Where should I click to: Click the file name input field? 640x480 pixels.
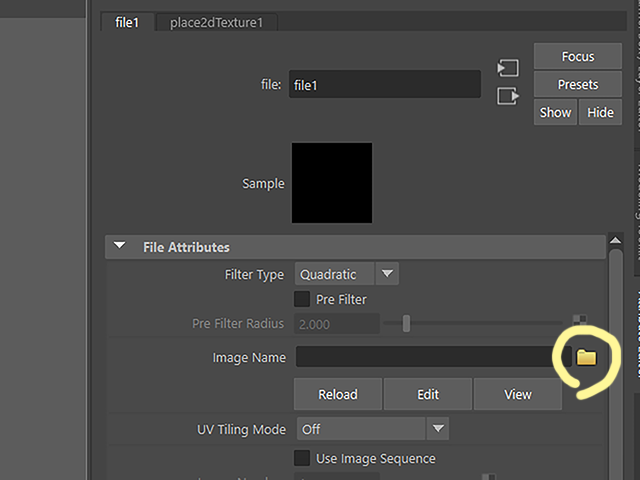(x=385, y=84)
